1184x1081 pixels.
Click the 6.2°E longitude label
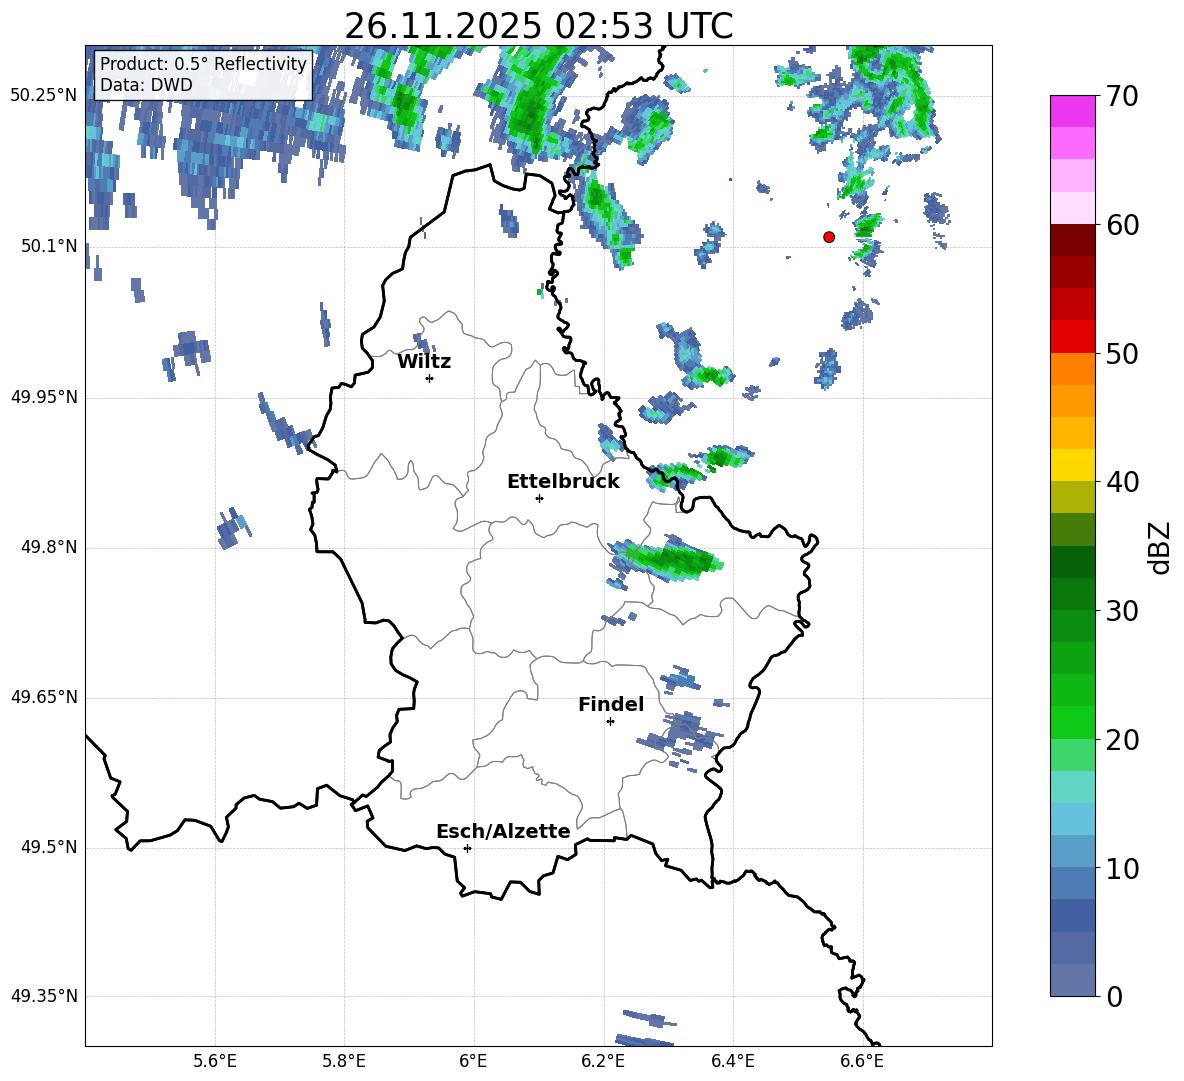[x=603, y=1061]
